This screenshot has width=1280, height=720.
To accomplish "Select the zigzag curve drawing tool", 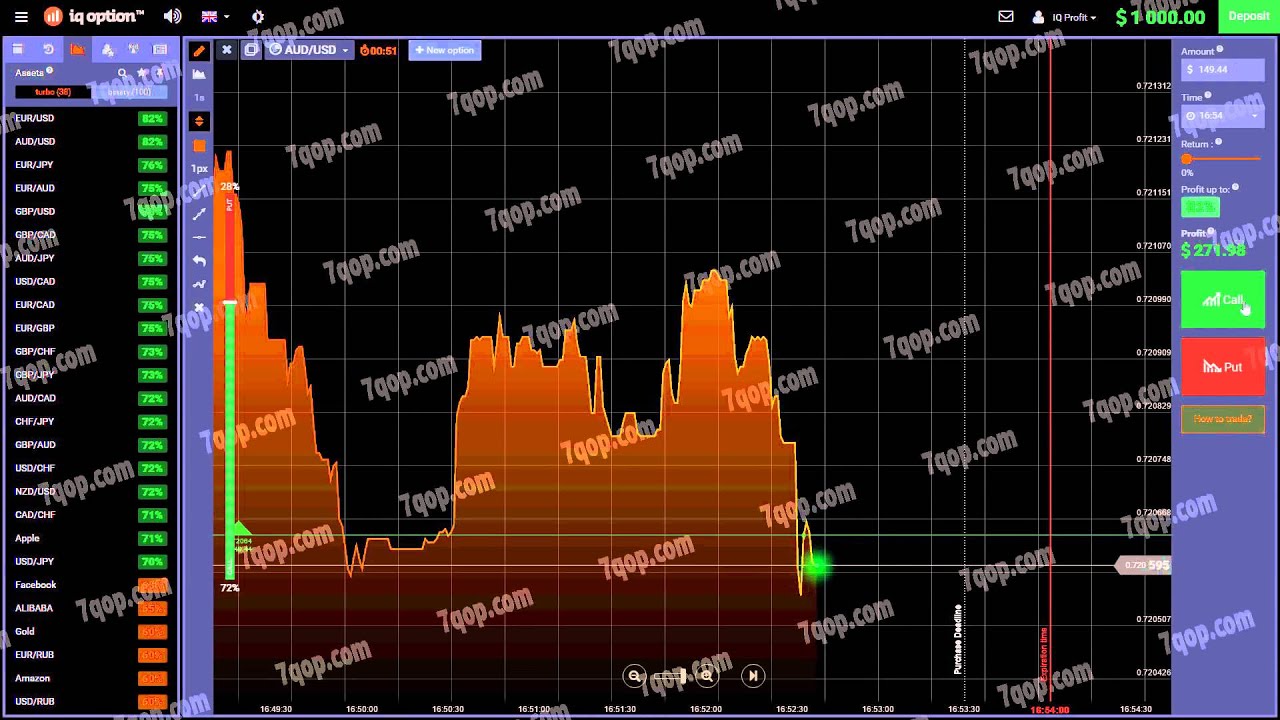I will (199, 284).
